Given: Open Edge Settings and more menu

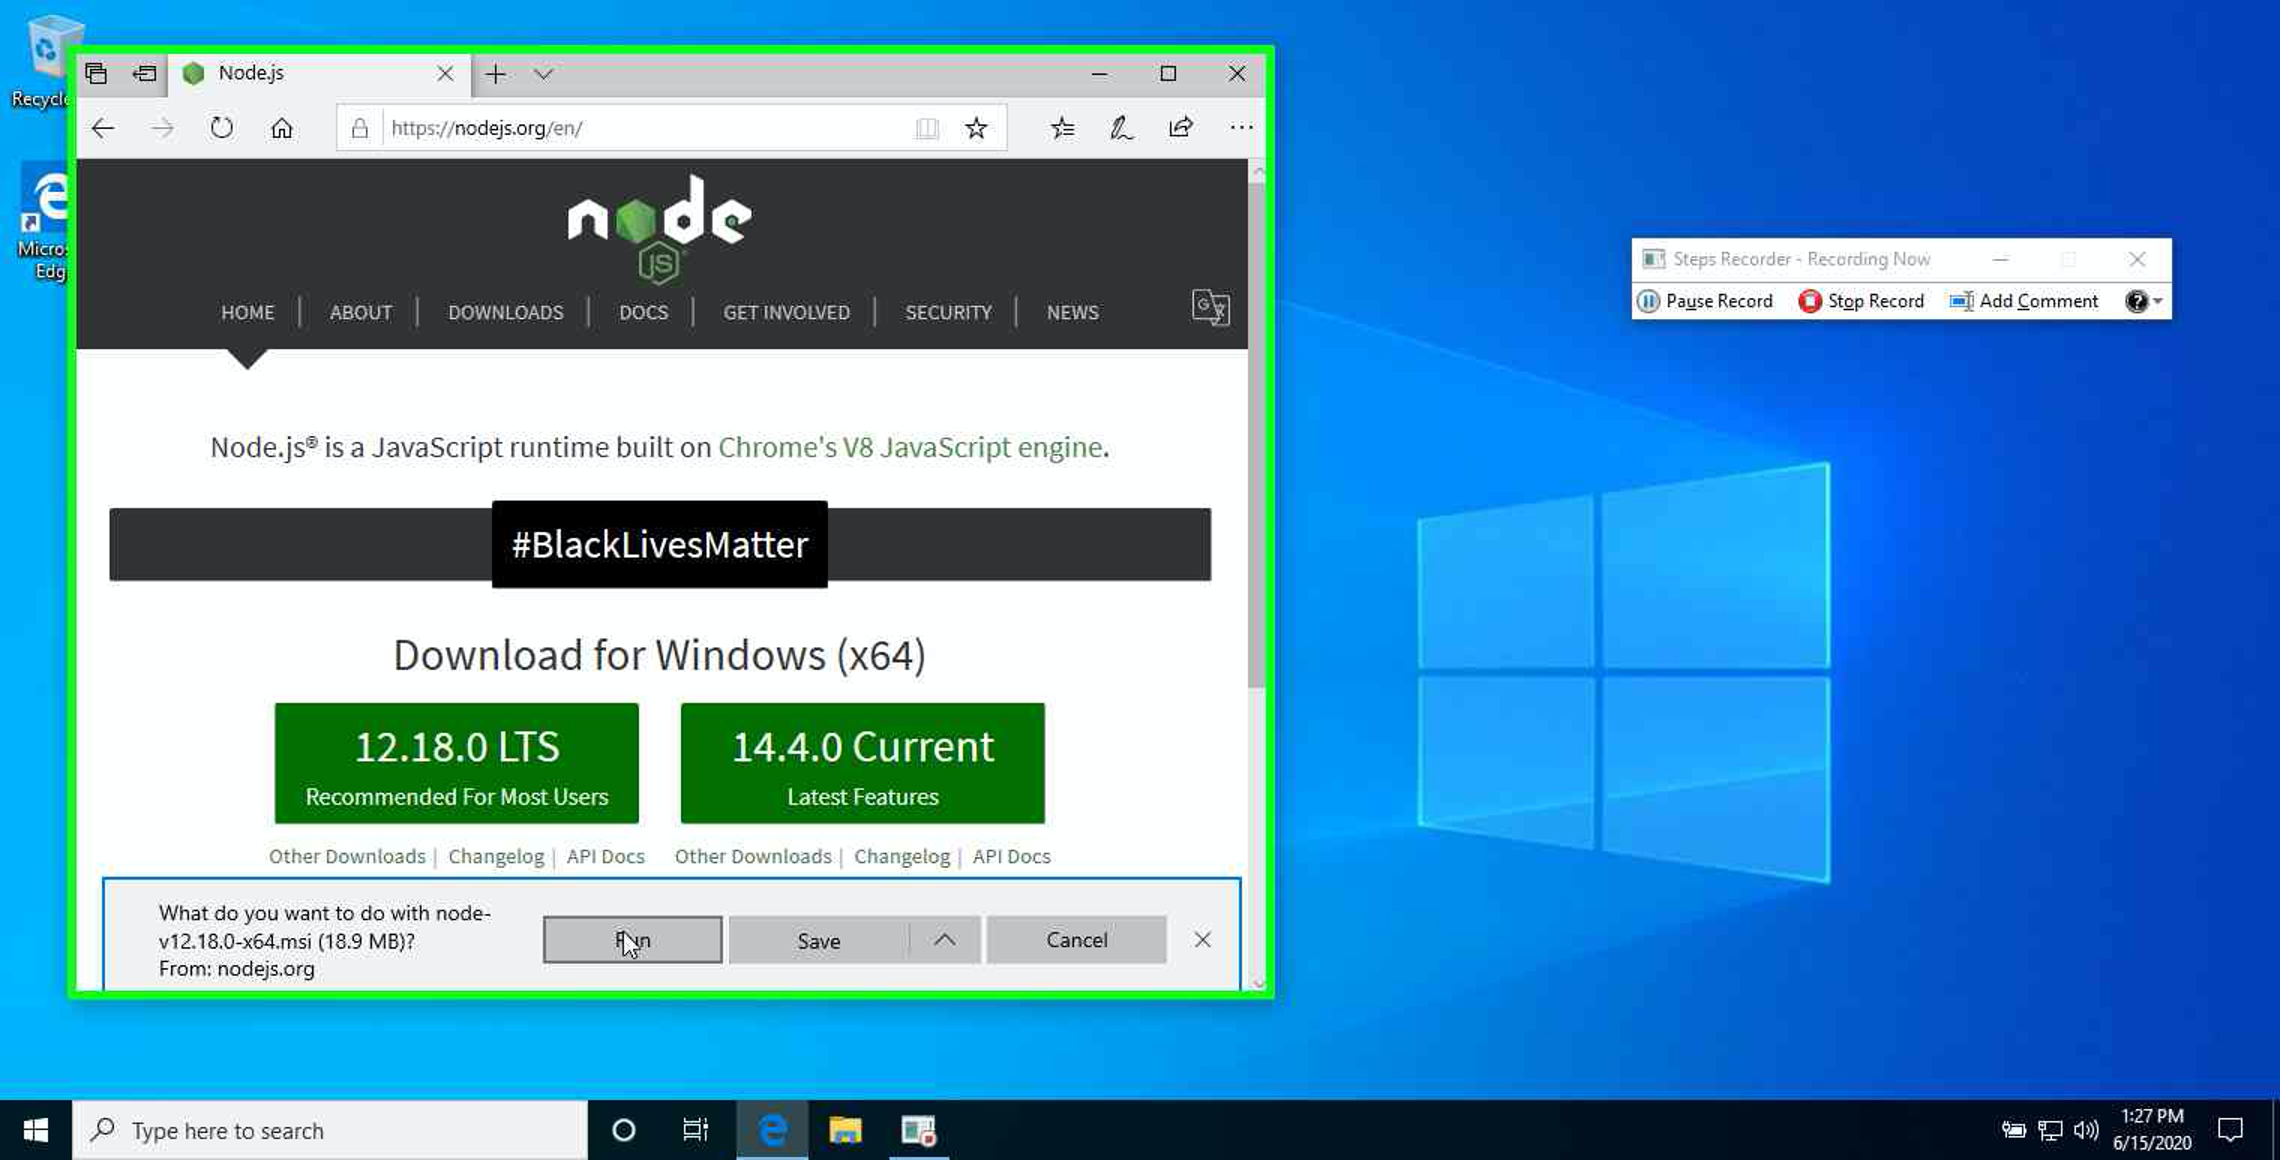Looking at the screenshot, I should point(1241,128).
